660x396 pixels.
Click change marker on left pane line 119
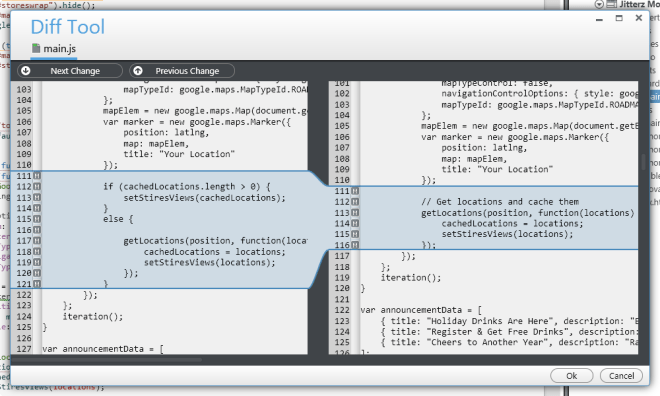(37, 262)
